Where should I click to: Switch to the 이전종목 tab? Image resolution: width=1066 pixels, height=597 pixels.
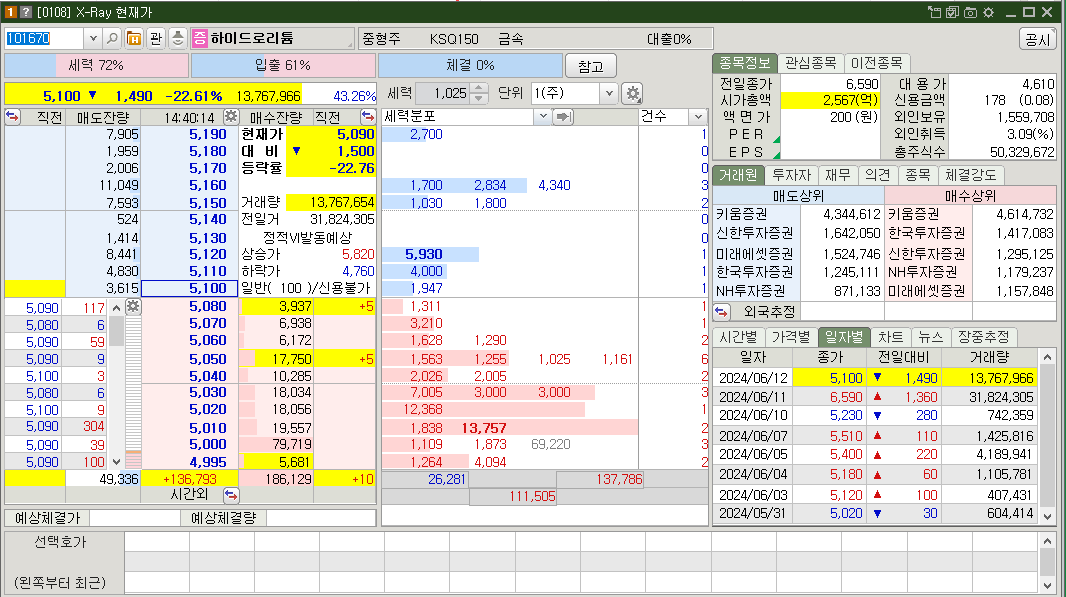(876, 63)
